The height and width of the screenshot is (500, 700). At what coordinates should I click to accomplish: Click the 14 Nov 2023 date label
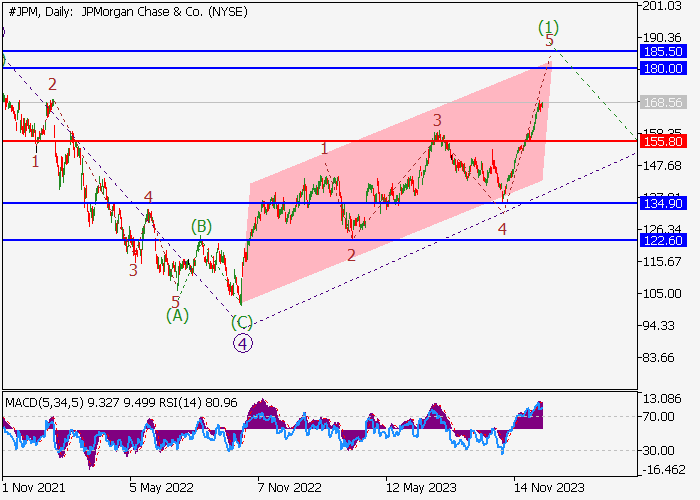pos(549,487)
